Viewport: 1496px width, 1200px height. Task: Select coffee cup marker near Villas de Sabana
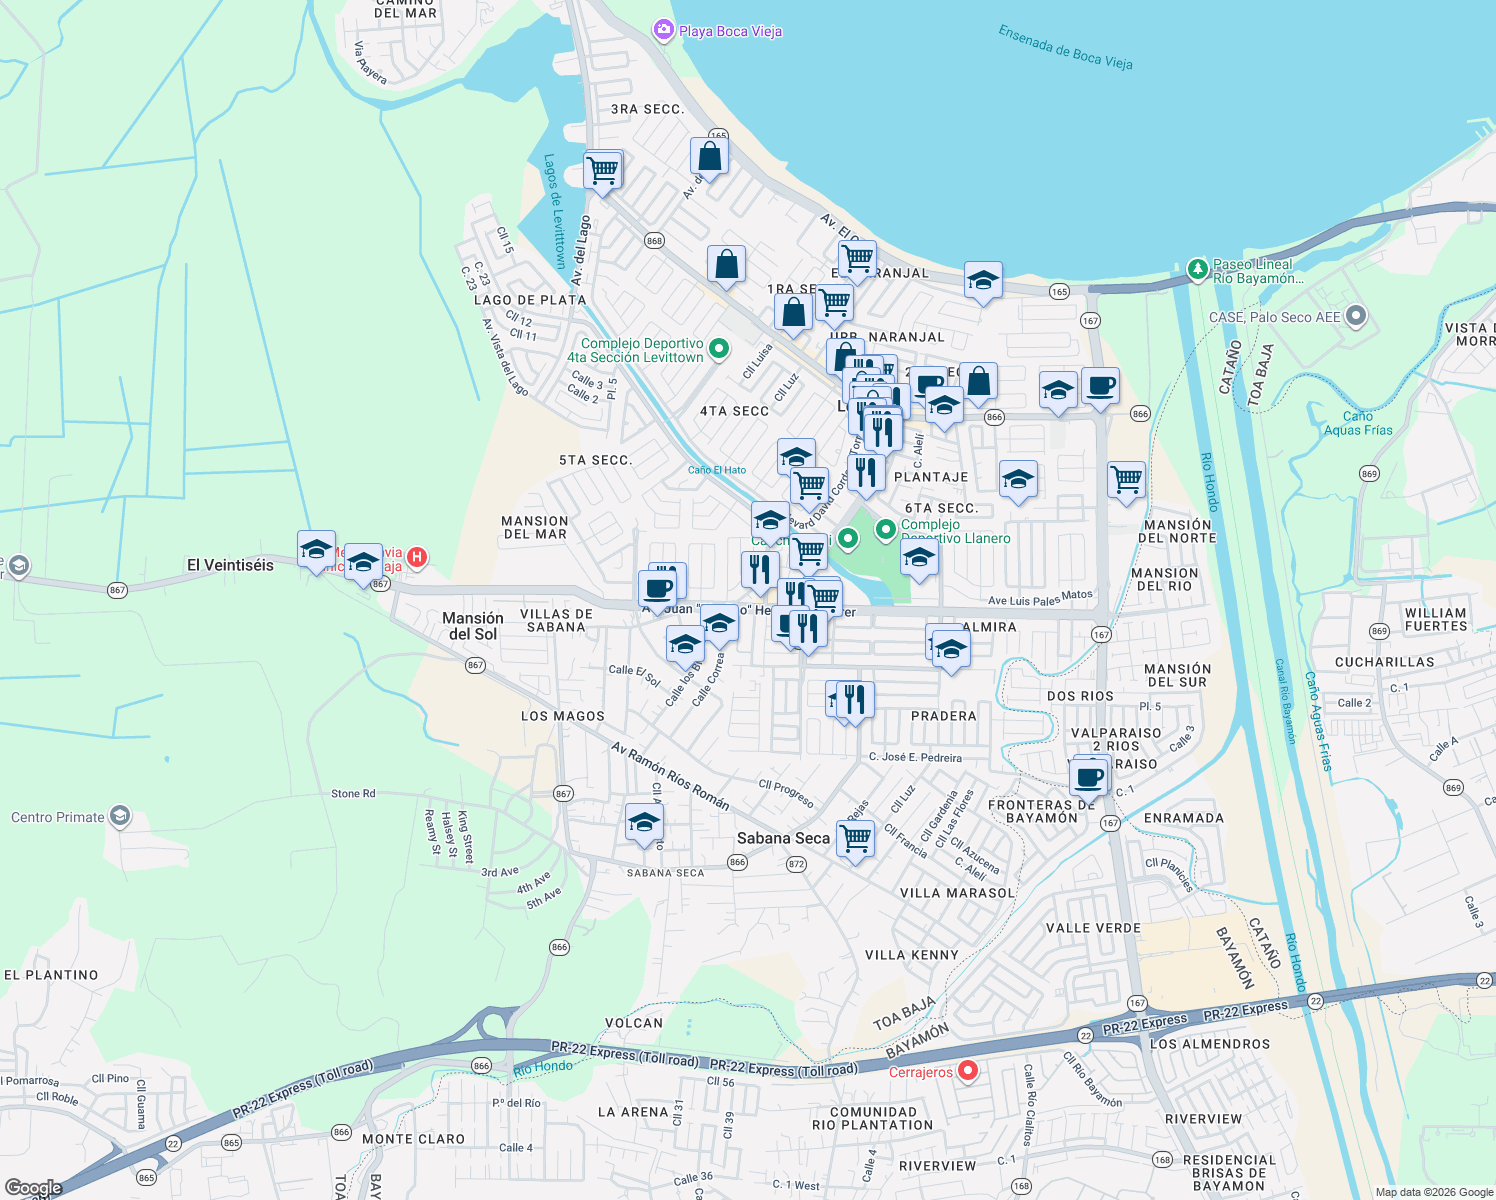(658, 589)
